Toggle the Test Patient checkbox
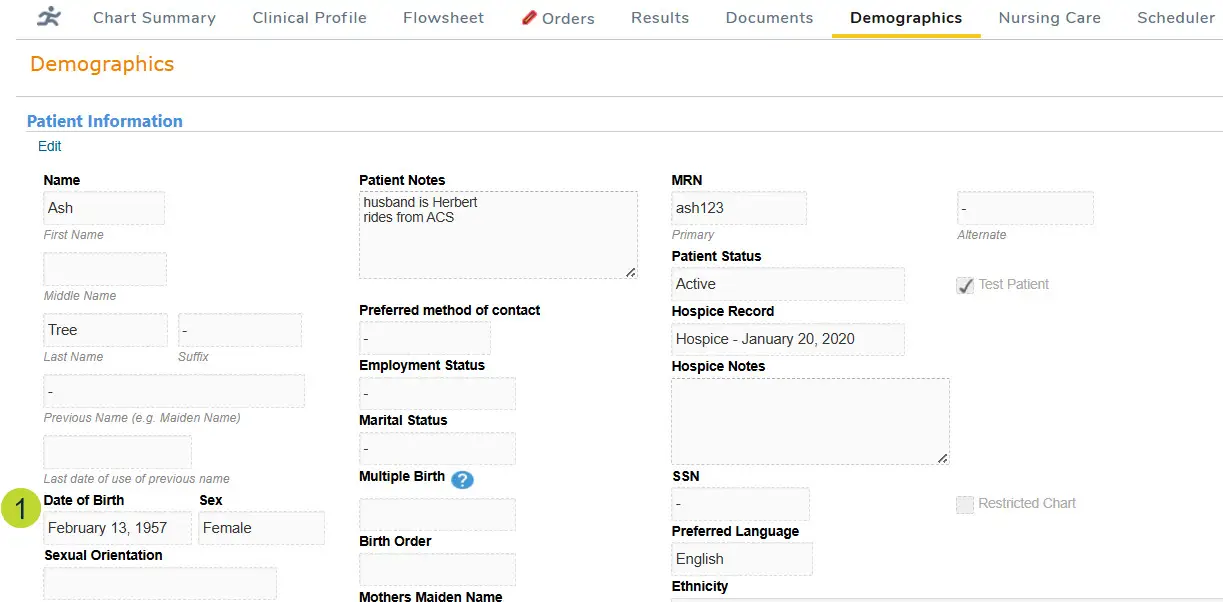This screenshot has height=602, width=1223. (965, 285)
